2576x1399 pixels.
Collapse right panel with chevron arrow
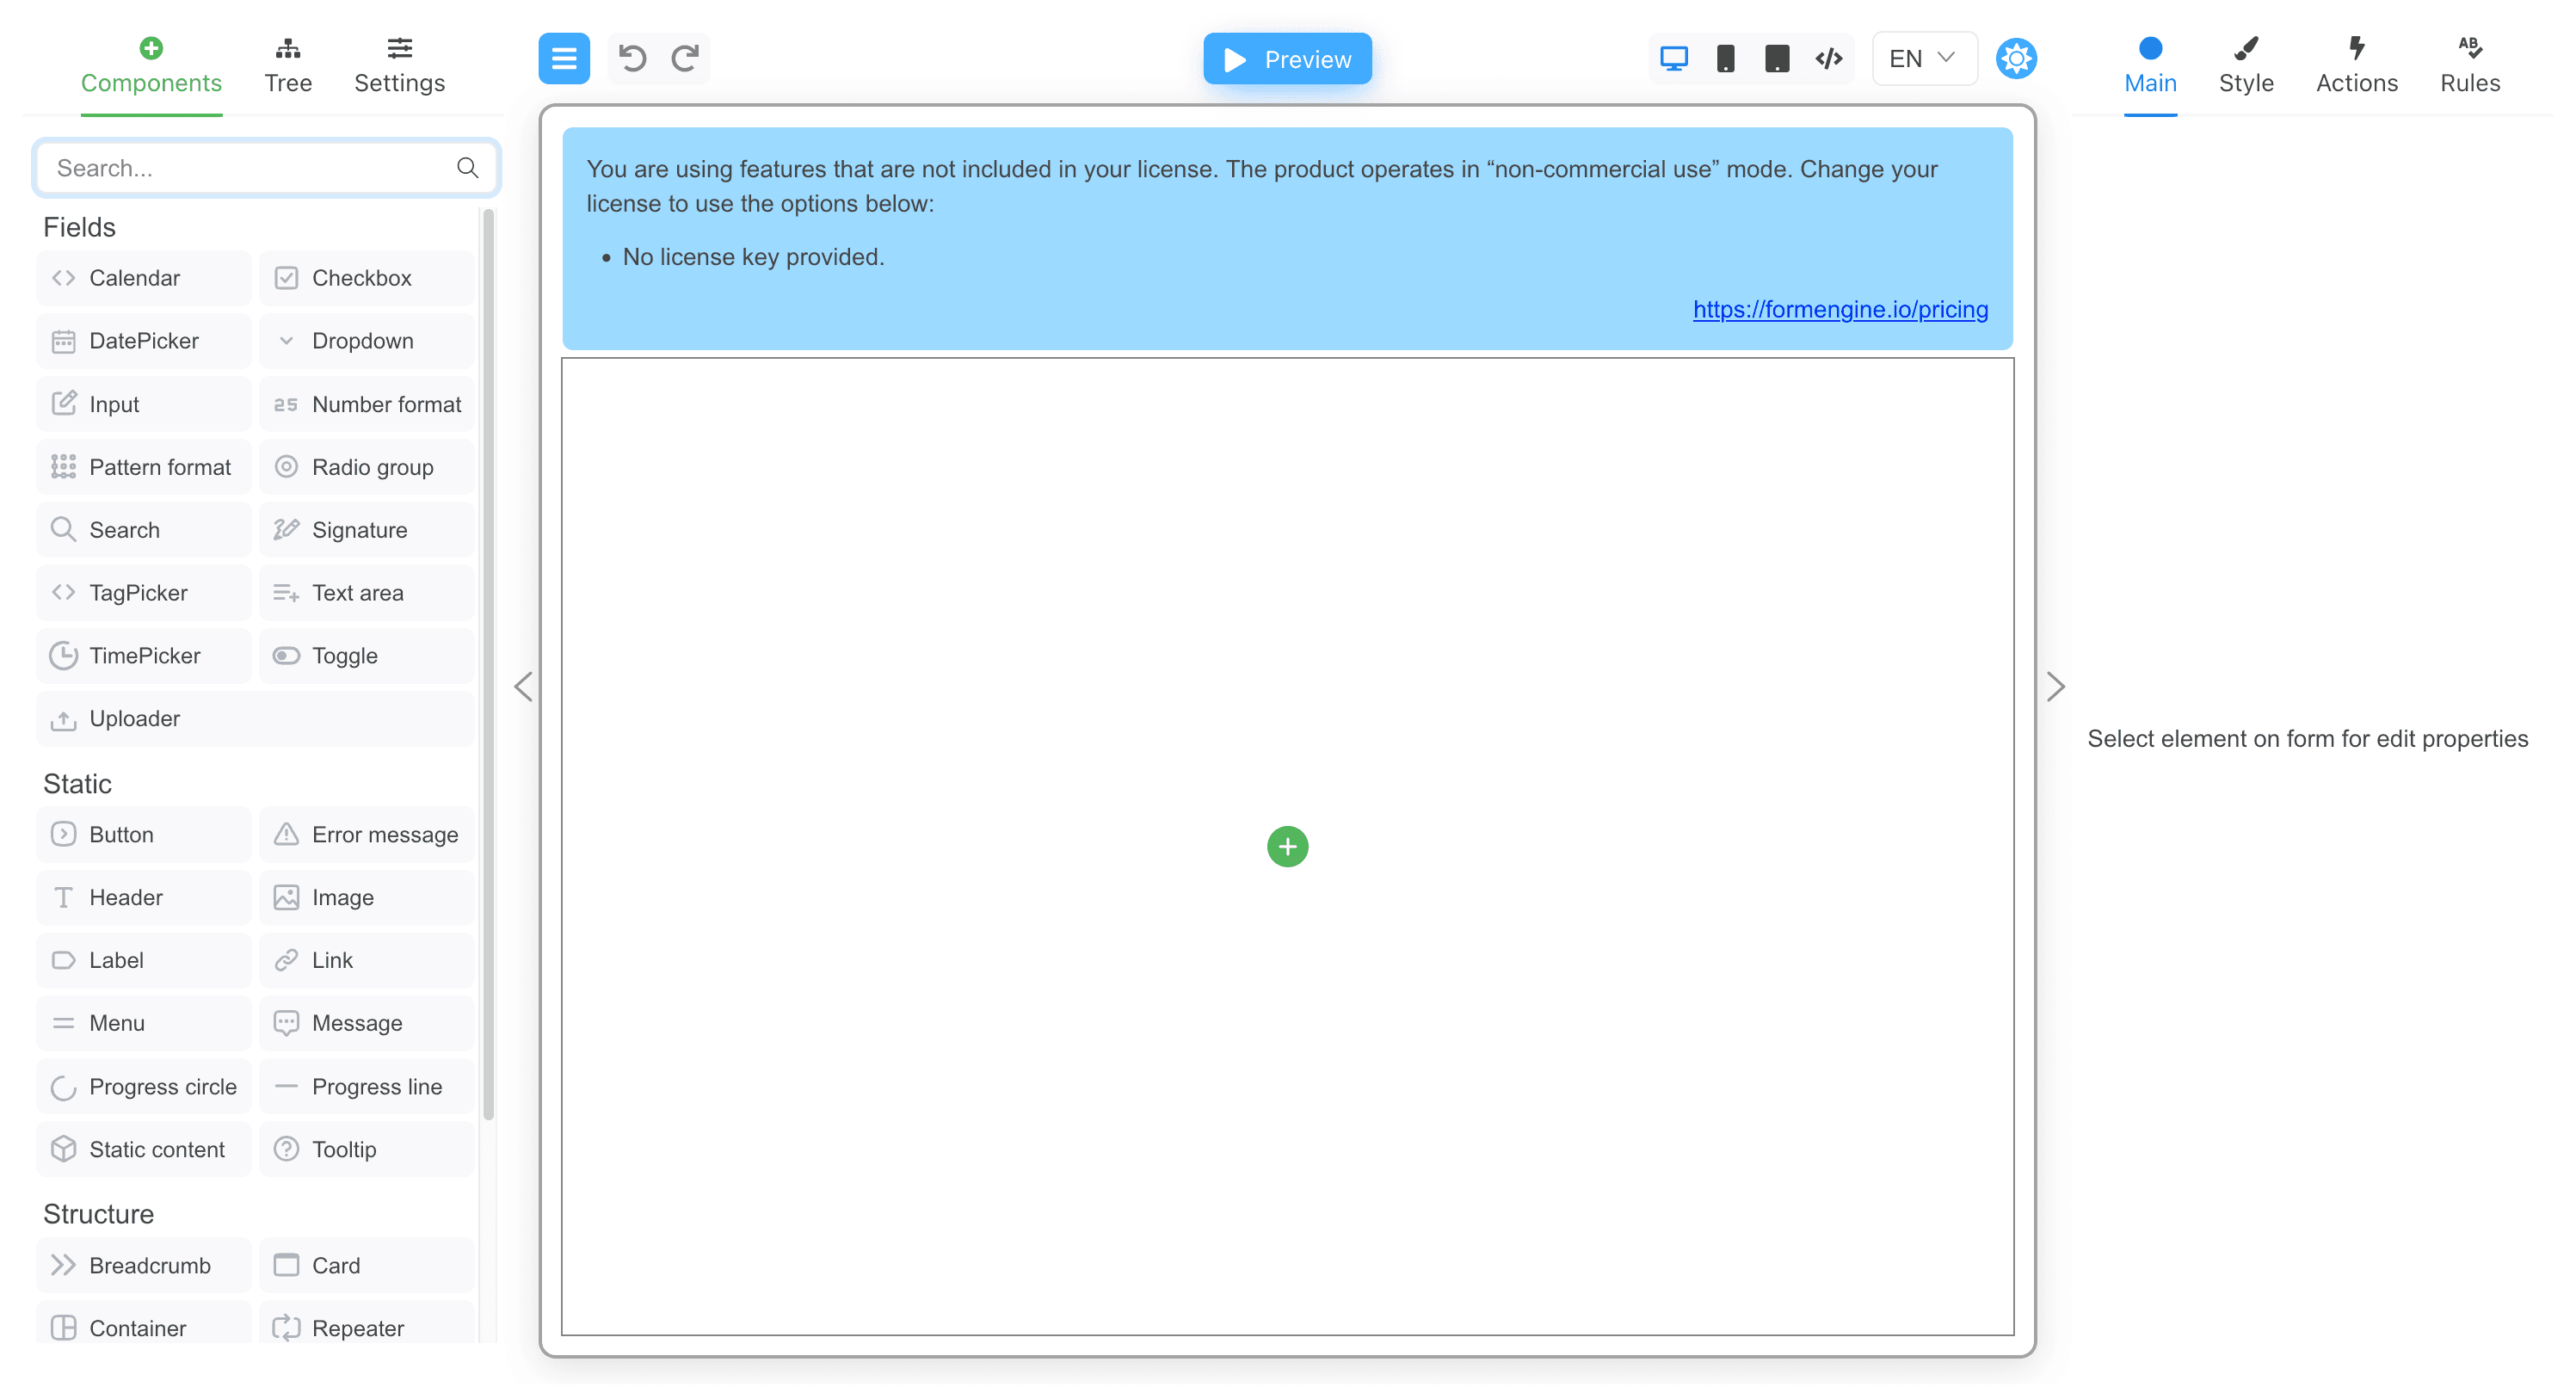pos(2055,686)
